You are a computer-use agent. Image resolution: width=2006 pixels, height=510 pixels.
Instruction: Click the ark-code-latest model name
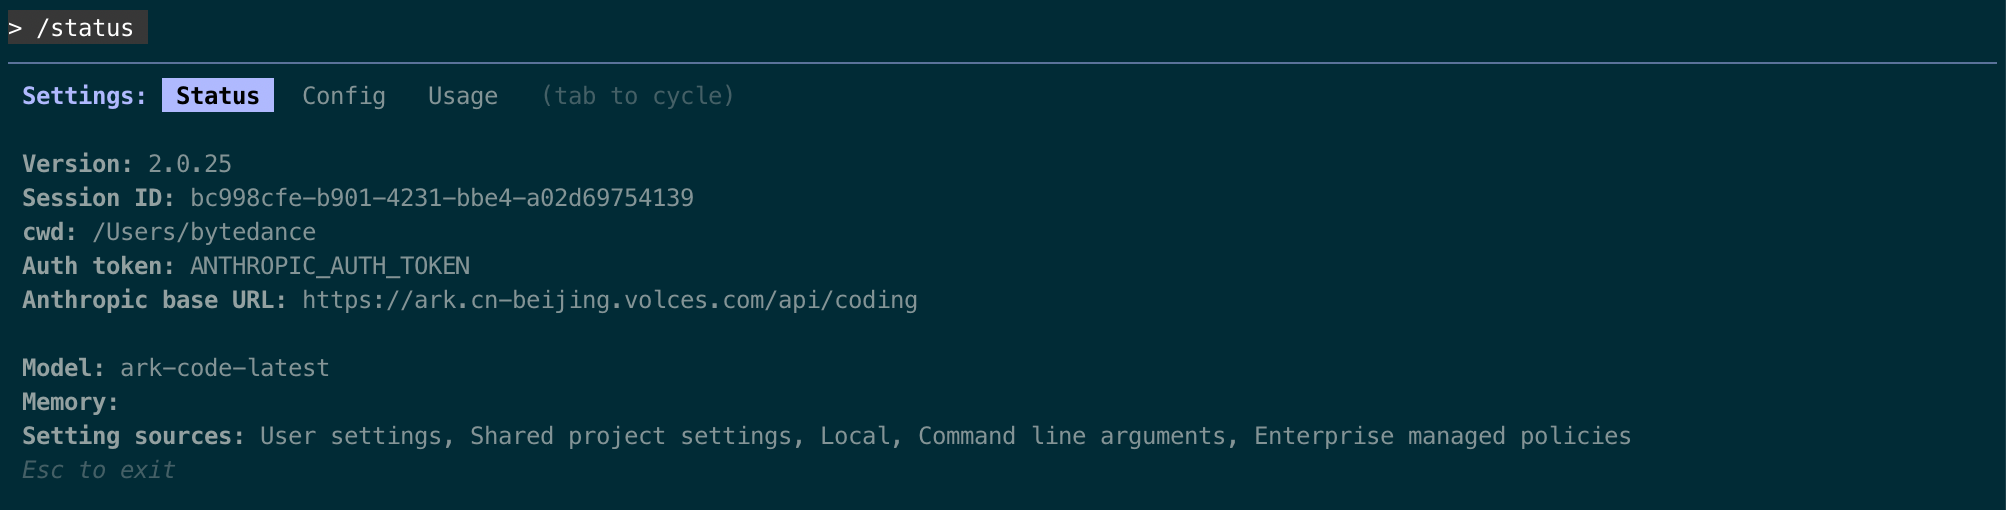(224, 368)
